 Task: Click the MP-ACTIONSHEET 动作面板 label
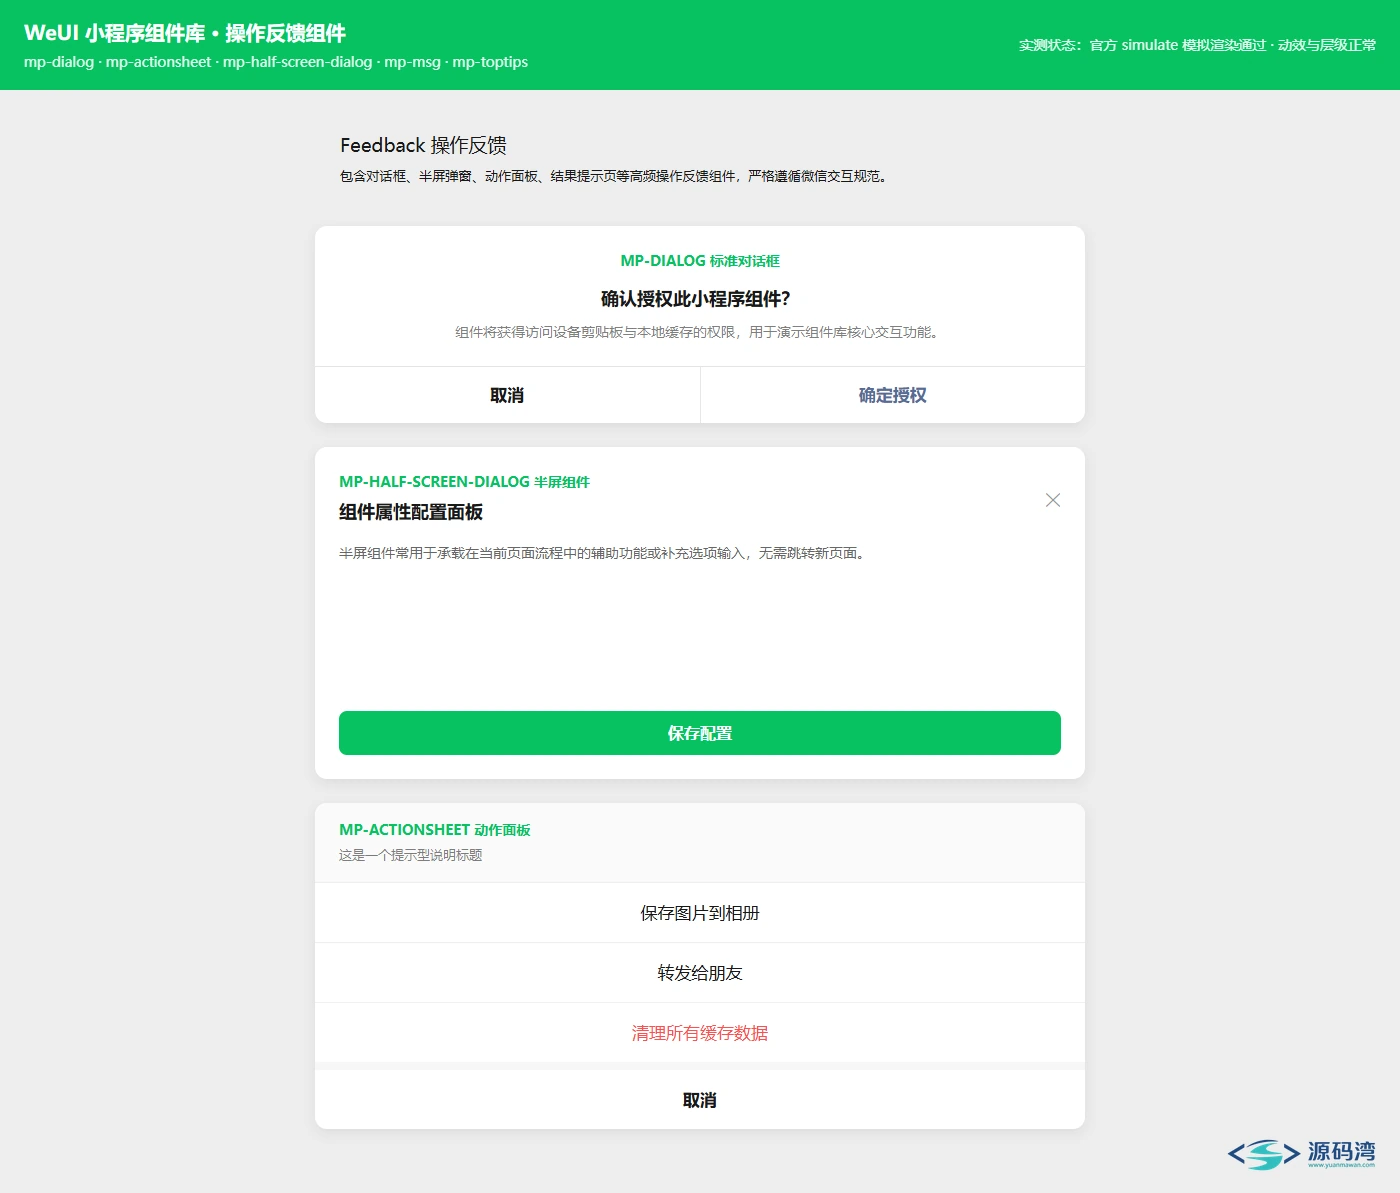point(435,830)
